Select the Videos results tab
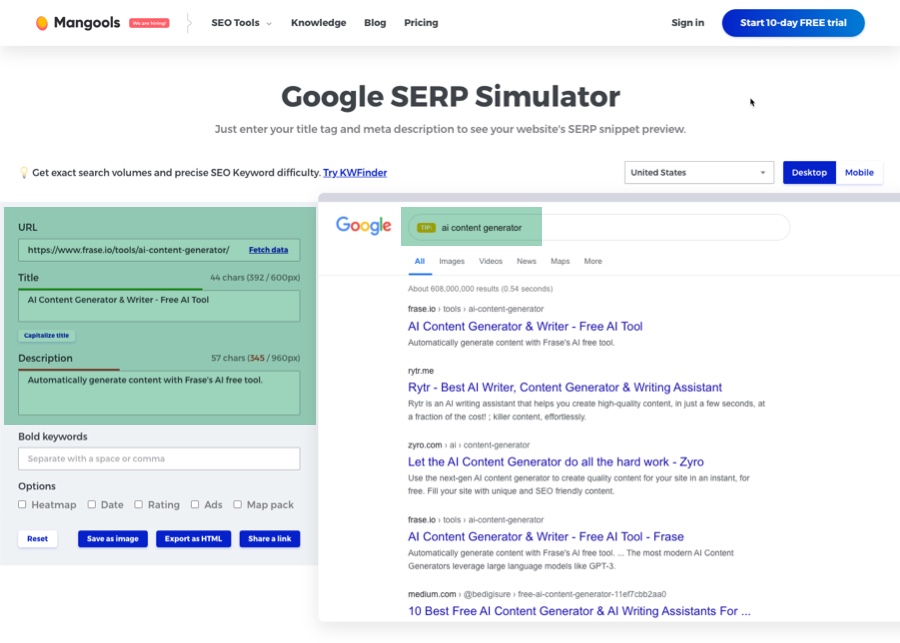The width and height of the screenshot is (900, 643). [490, 261]
